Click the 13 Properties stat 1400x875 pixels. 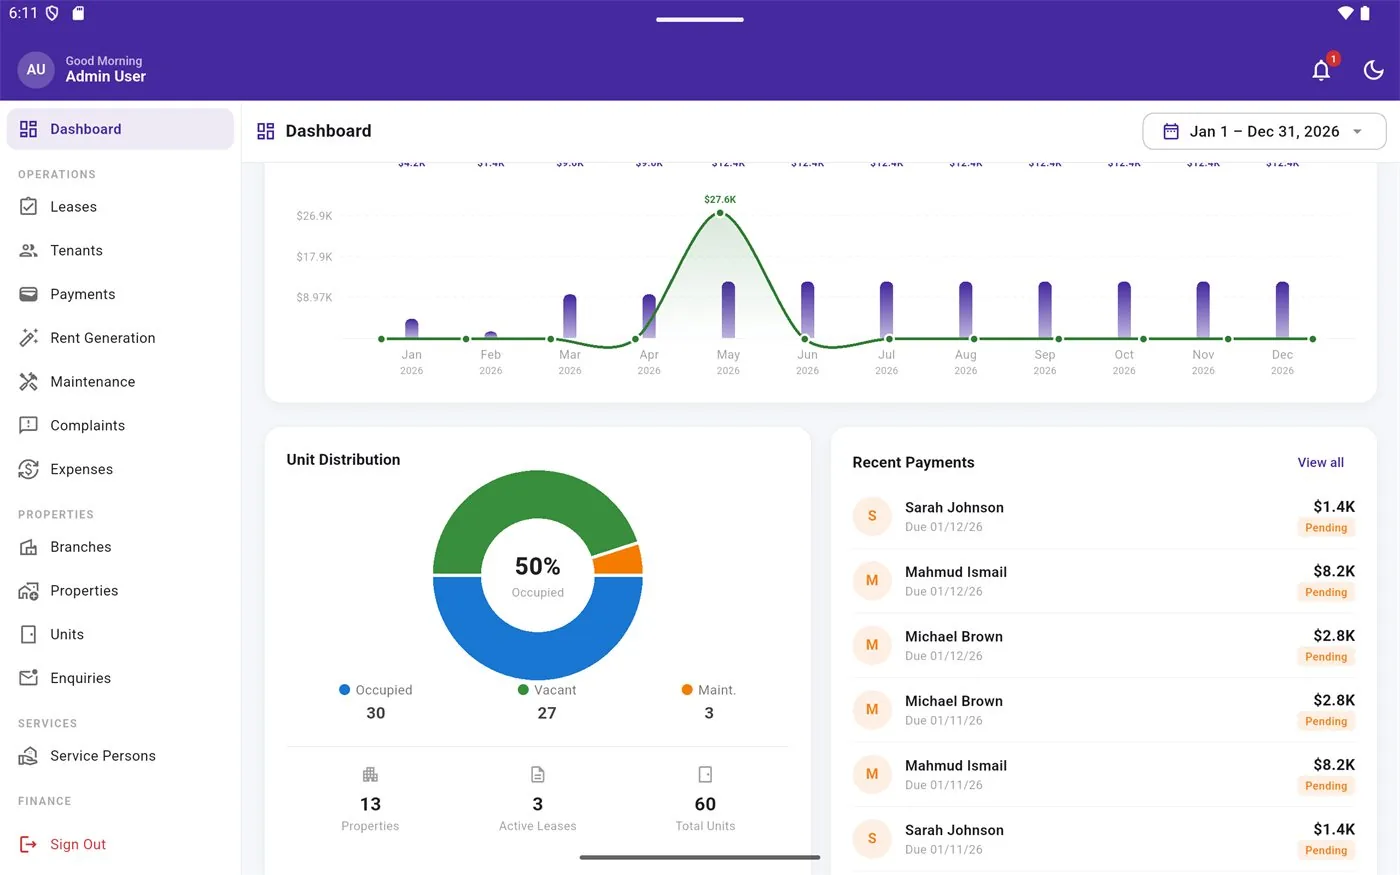pos(370,800)
